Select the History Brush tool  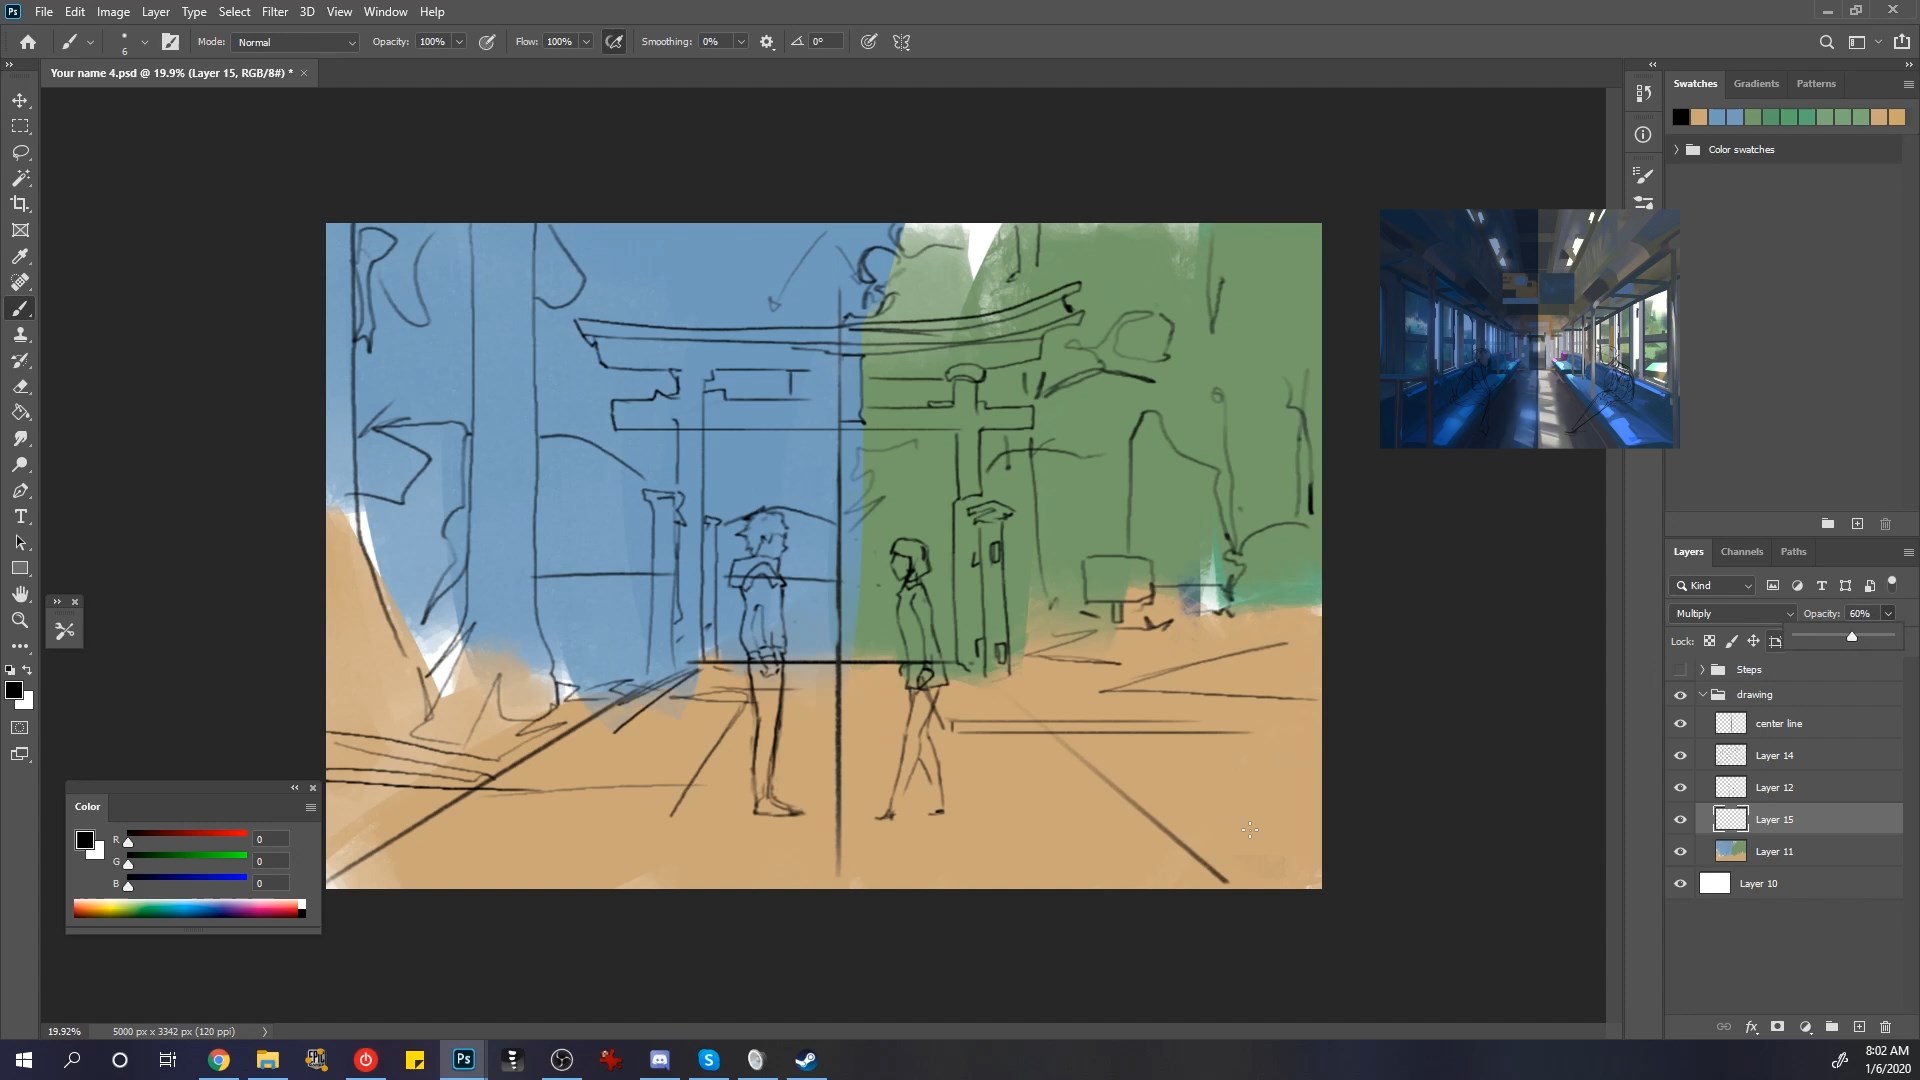[20, 360]
